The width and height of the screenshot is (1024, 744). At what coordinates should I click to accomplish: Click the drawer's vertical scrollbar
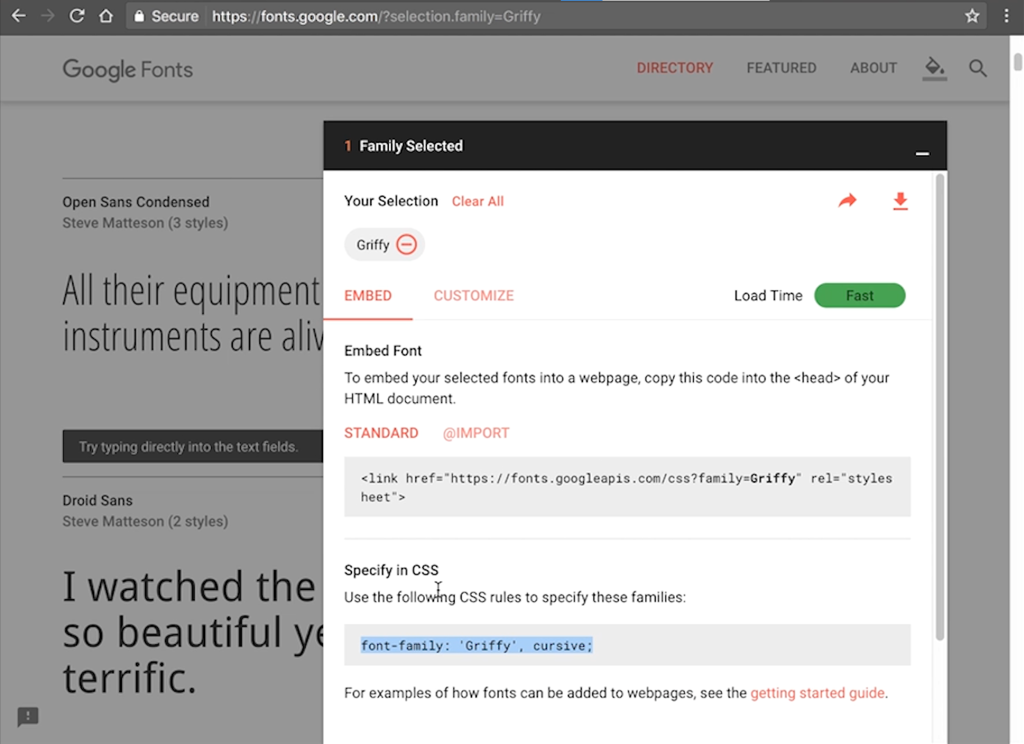[940, 406]
